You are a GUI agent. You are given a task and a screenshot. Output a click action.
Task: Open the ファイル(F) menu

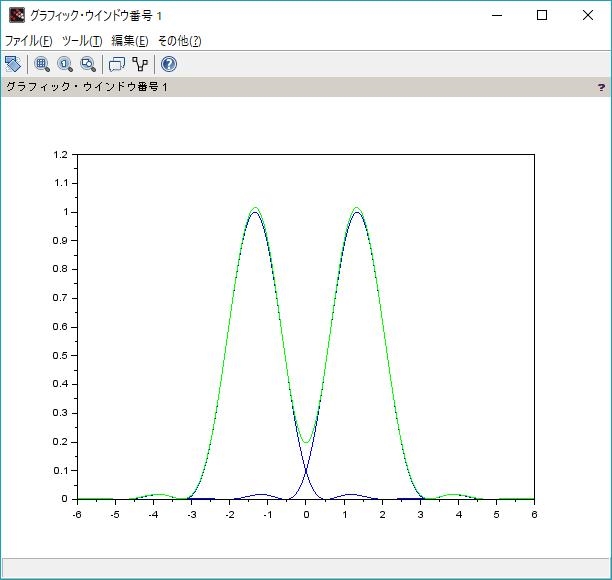28,41
